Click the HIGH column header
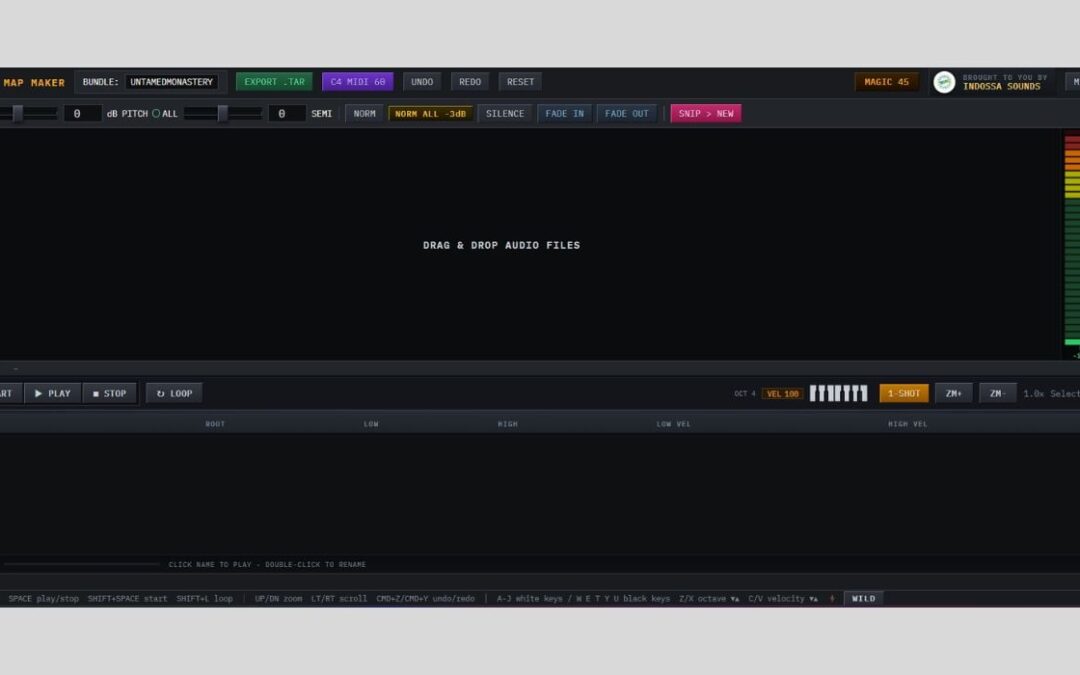The image size is (1080, 675). tap(508, 424)
